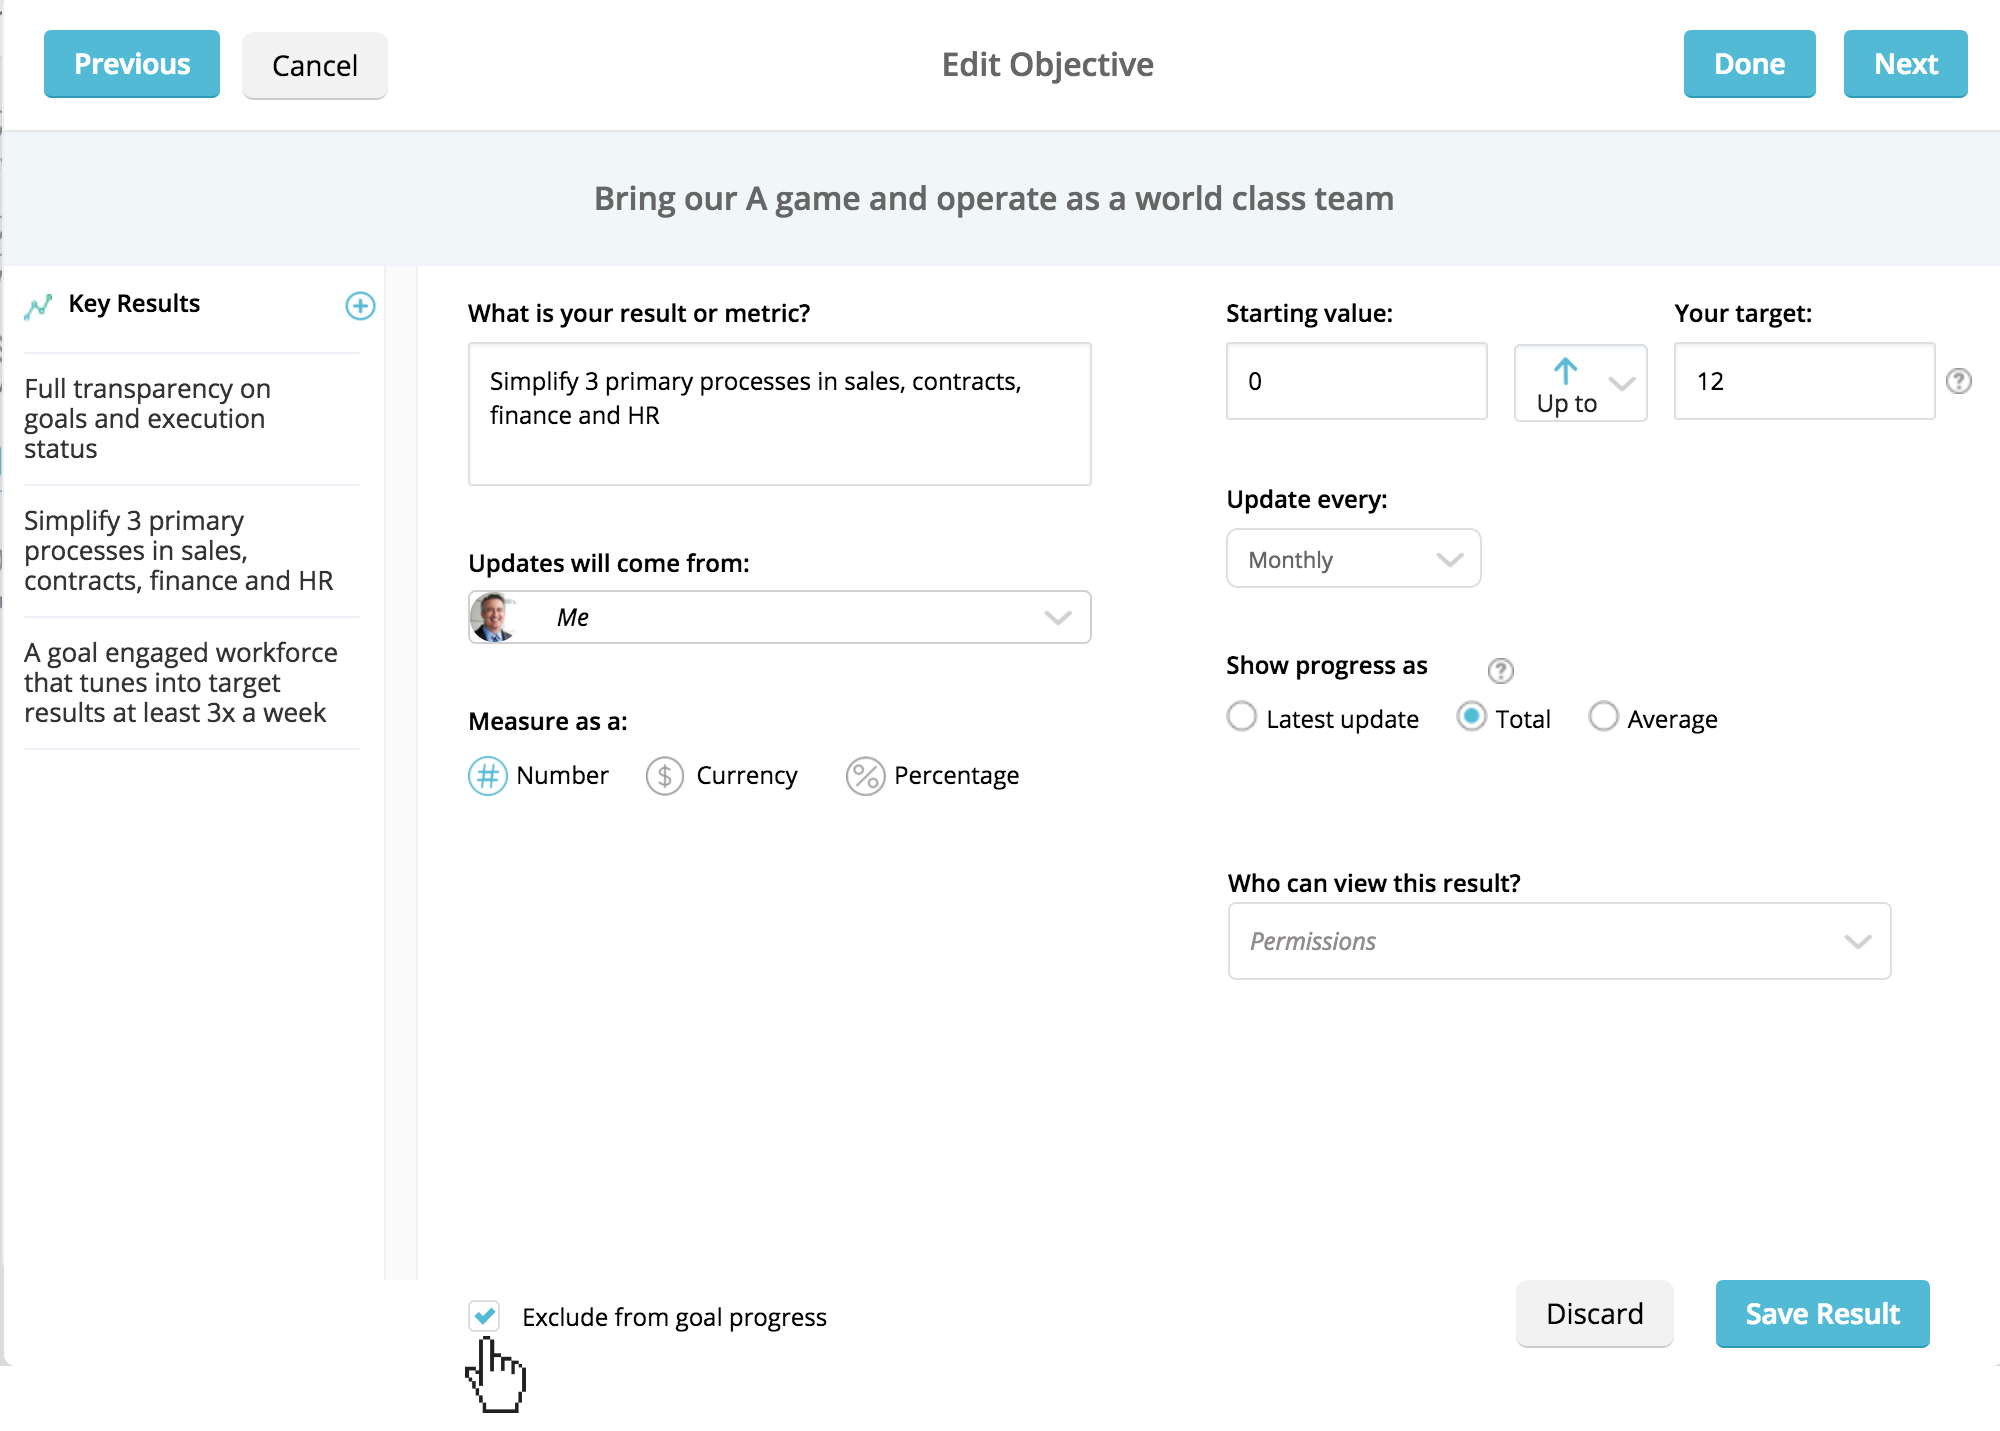Viewport: 2000px width, 1431px height.
Task: Click the Save Result button
Action: [x=1822, y=1314]
